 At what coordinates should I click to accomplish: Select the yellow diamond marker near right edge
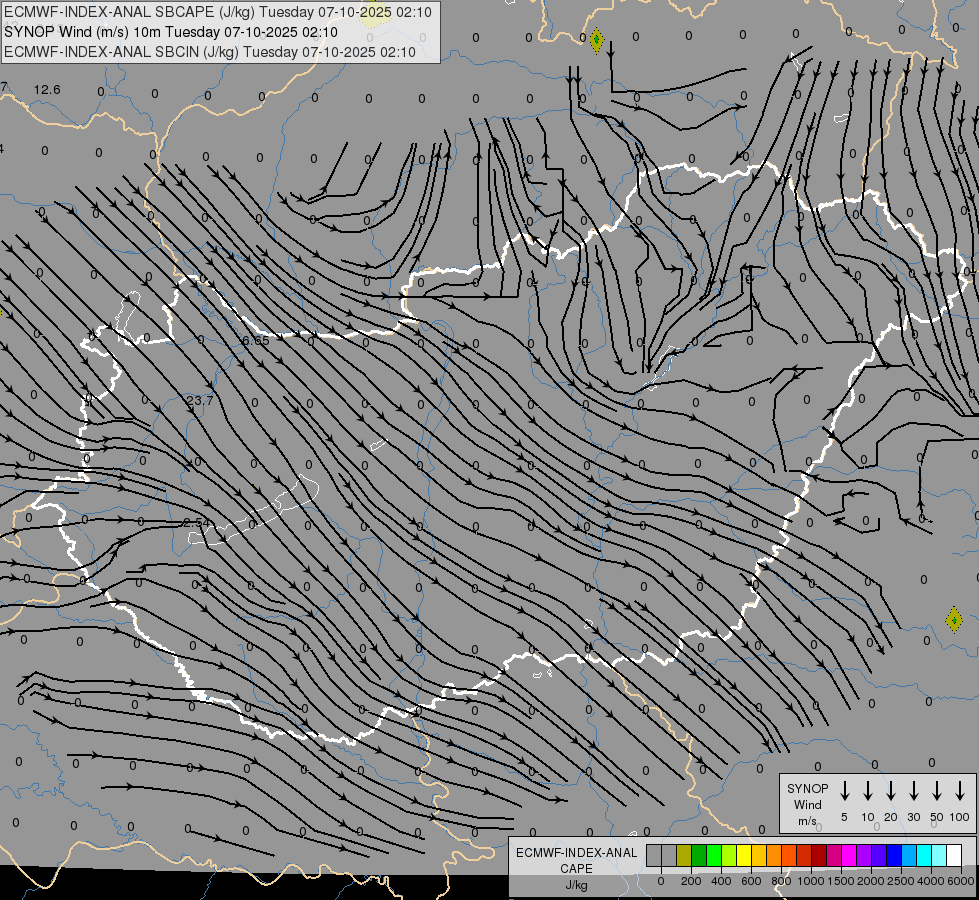[954, 620]
